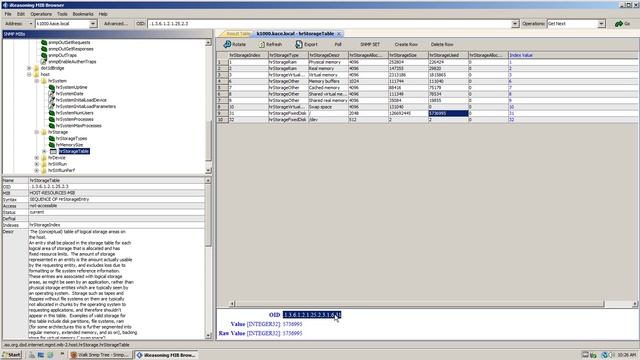Open the OID history dropdown arrow
This screenshot has width=640, height=360.
click(x=515, y=24)
